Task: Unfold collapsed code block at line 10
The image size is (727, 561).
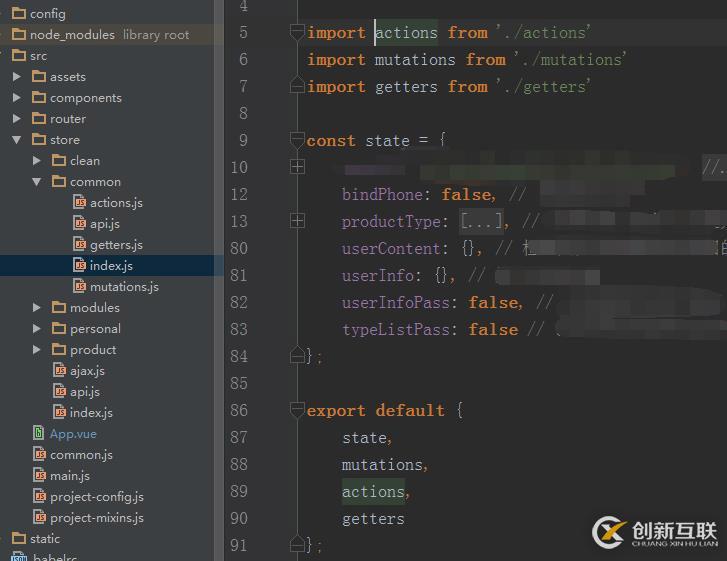Action: (297, 166)
